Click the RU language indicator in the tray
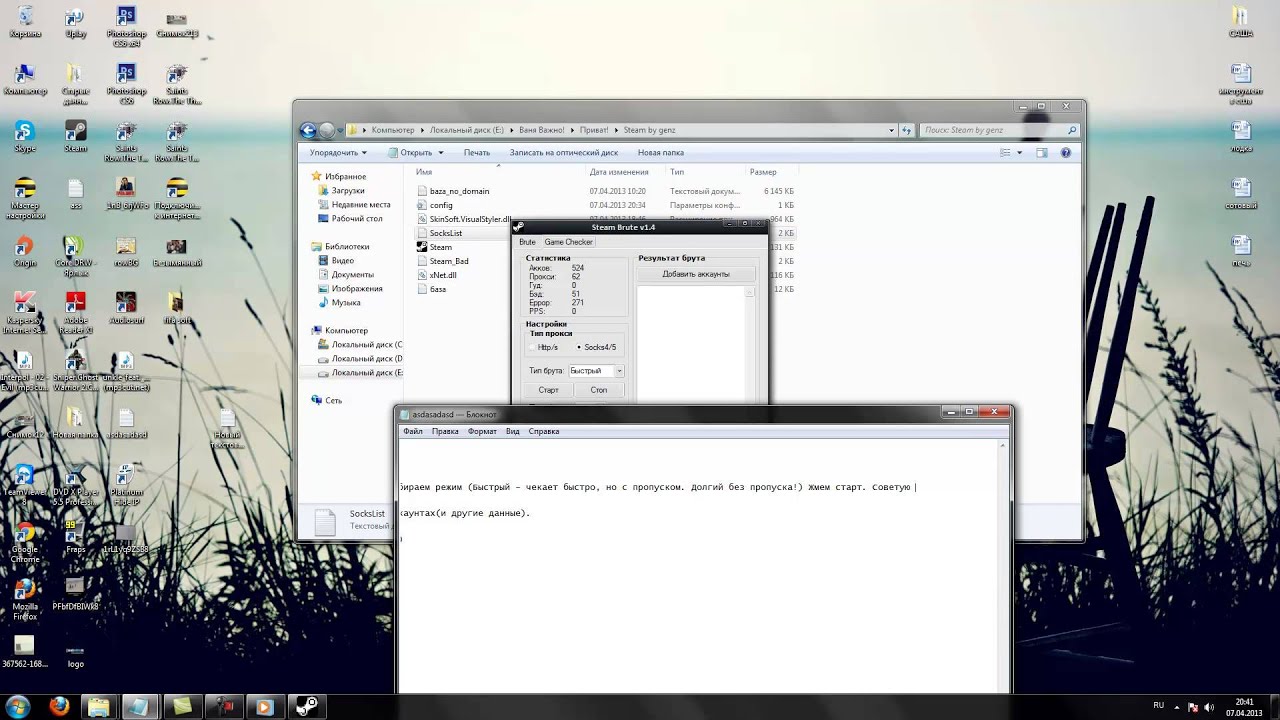 click(1159, 705)
